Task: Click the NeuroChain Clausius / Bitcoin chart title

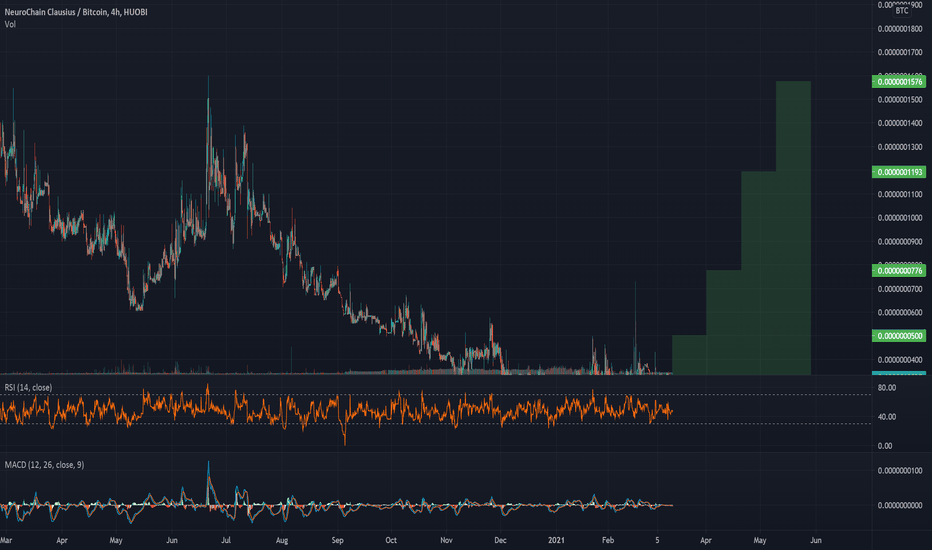Action: 75,12
